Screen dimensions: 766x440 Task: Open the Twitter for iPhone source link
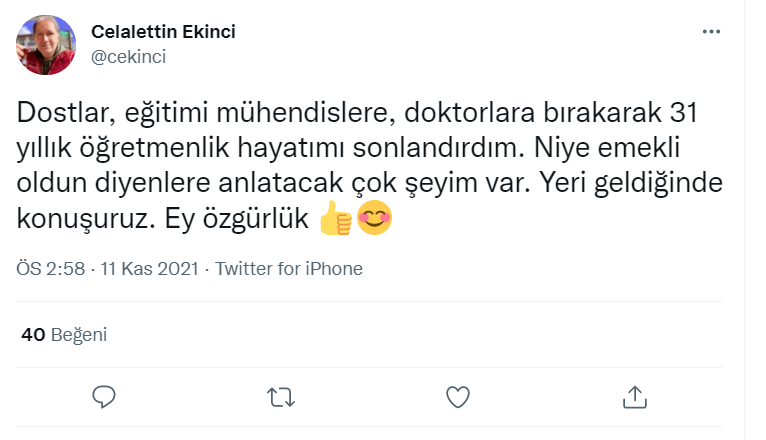pos(289,269)
